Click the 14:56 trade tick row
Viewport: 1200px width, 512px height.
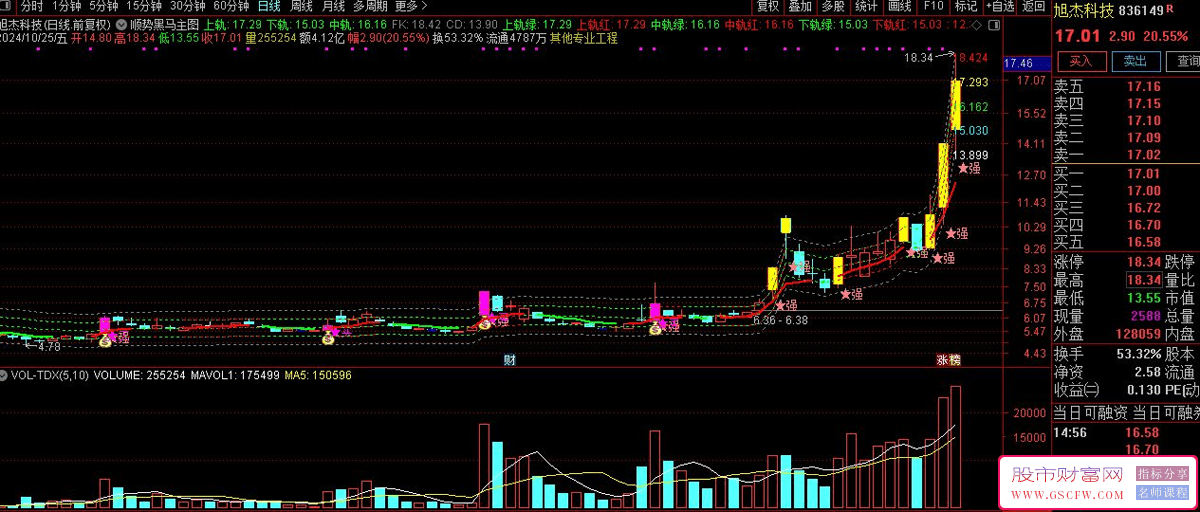[1127, 433]
